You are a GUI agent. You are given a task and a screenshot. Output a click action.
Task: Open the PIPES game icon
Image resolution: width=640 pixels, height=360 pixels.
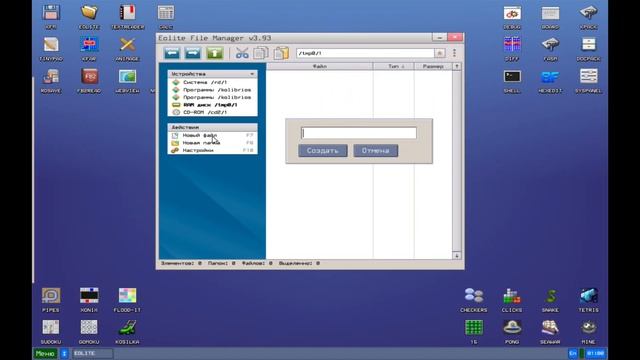pos(51,300)
